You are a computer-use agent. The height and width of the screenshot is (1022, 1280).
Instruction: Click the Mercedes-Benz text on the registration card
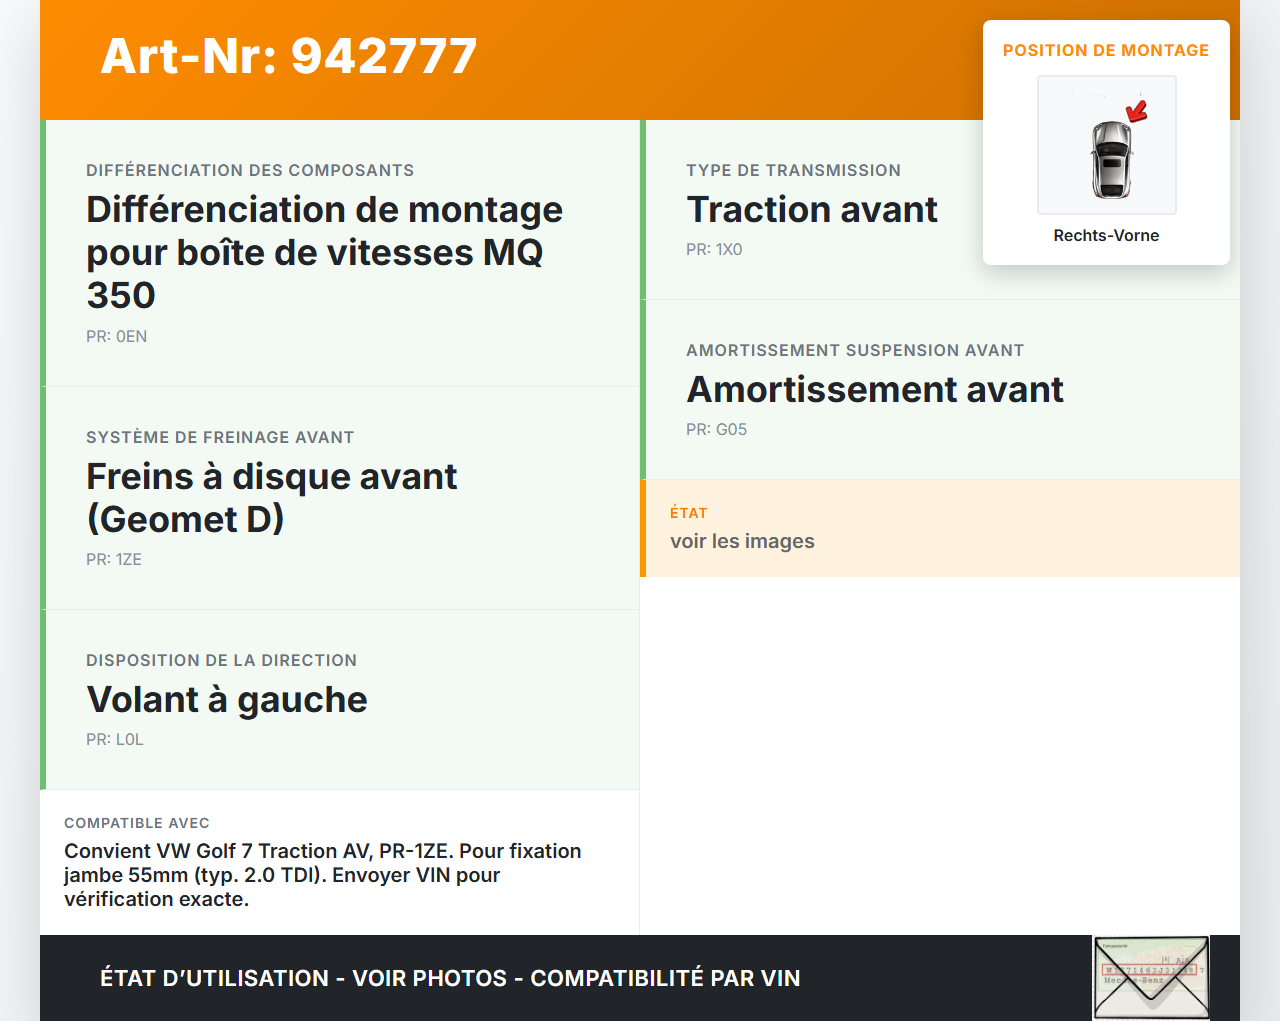click(1134, 980)
